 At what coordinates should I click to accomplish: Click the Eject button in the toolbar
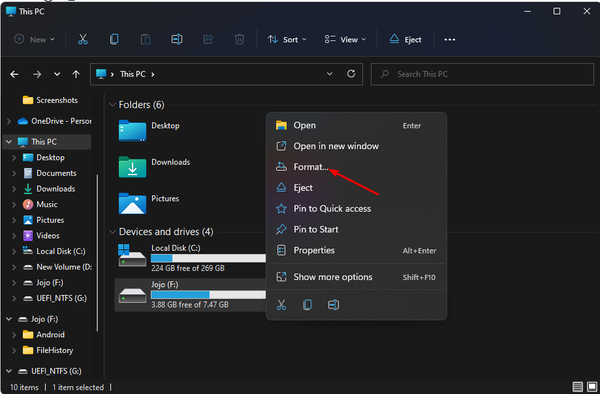coord(405,39)
